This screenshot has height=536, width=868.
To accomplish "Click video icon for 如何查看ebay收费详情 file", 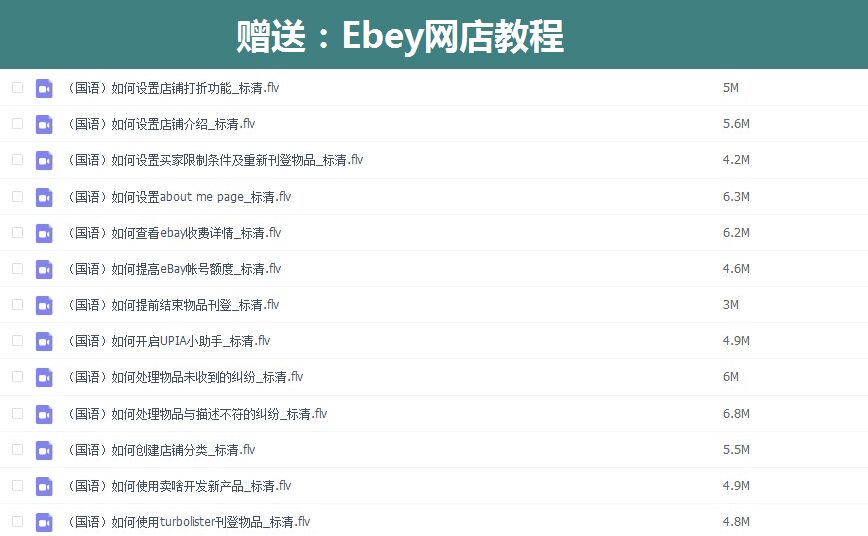I will (x=44, y=233).
